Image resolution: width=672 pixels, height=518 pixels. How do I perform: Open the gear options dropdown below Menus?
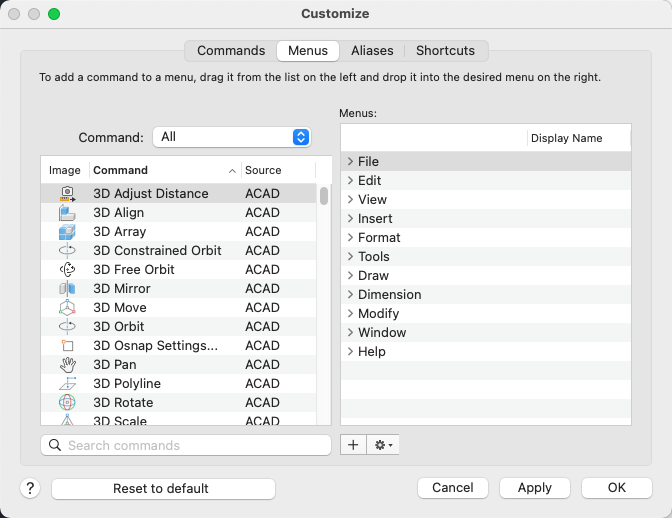tap(383, 445)
